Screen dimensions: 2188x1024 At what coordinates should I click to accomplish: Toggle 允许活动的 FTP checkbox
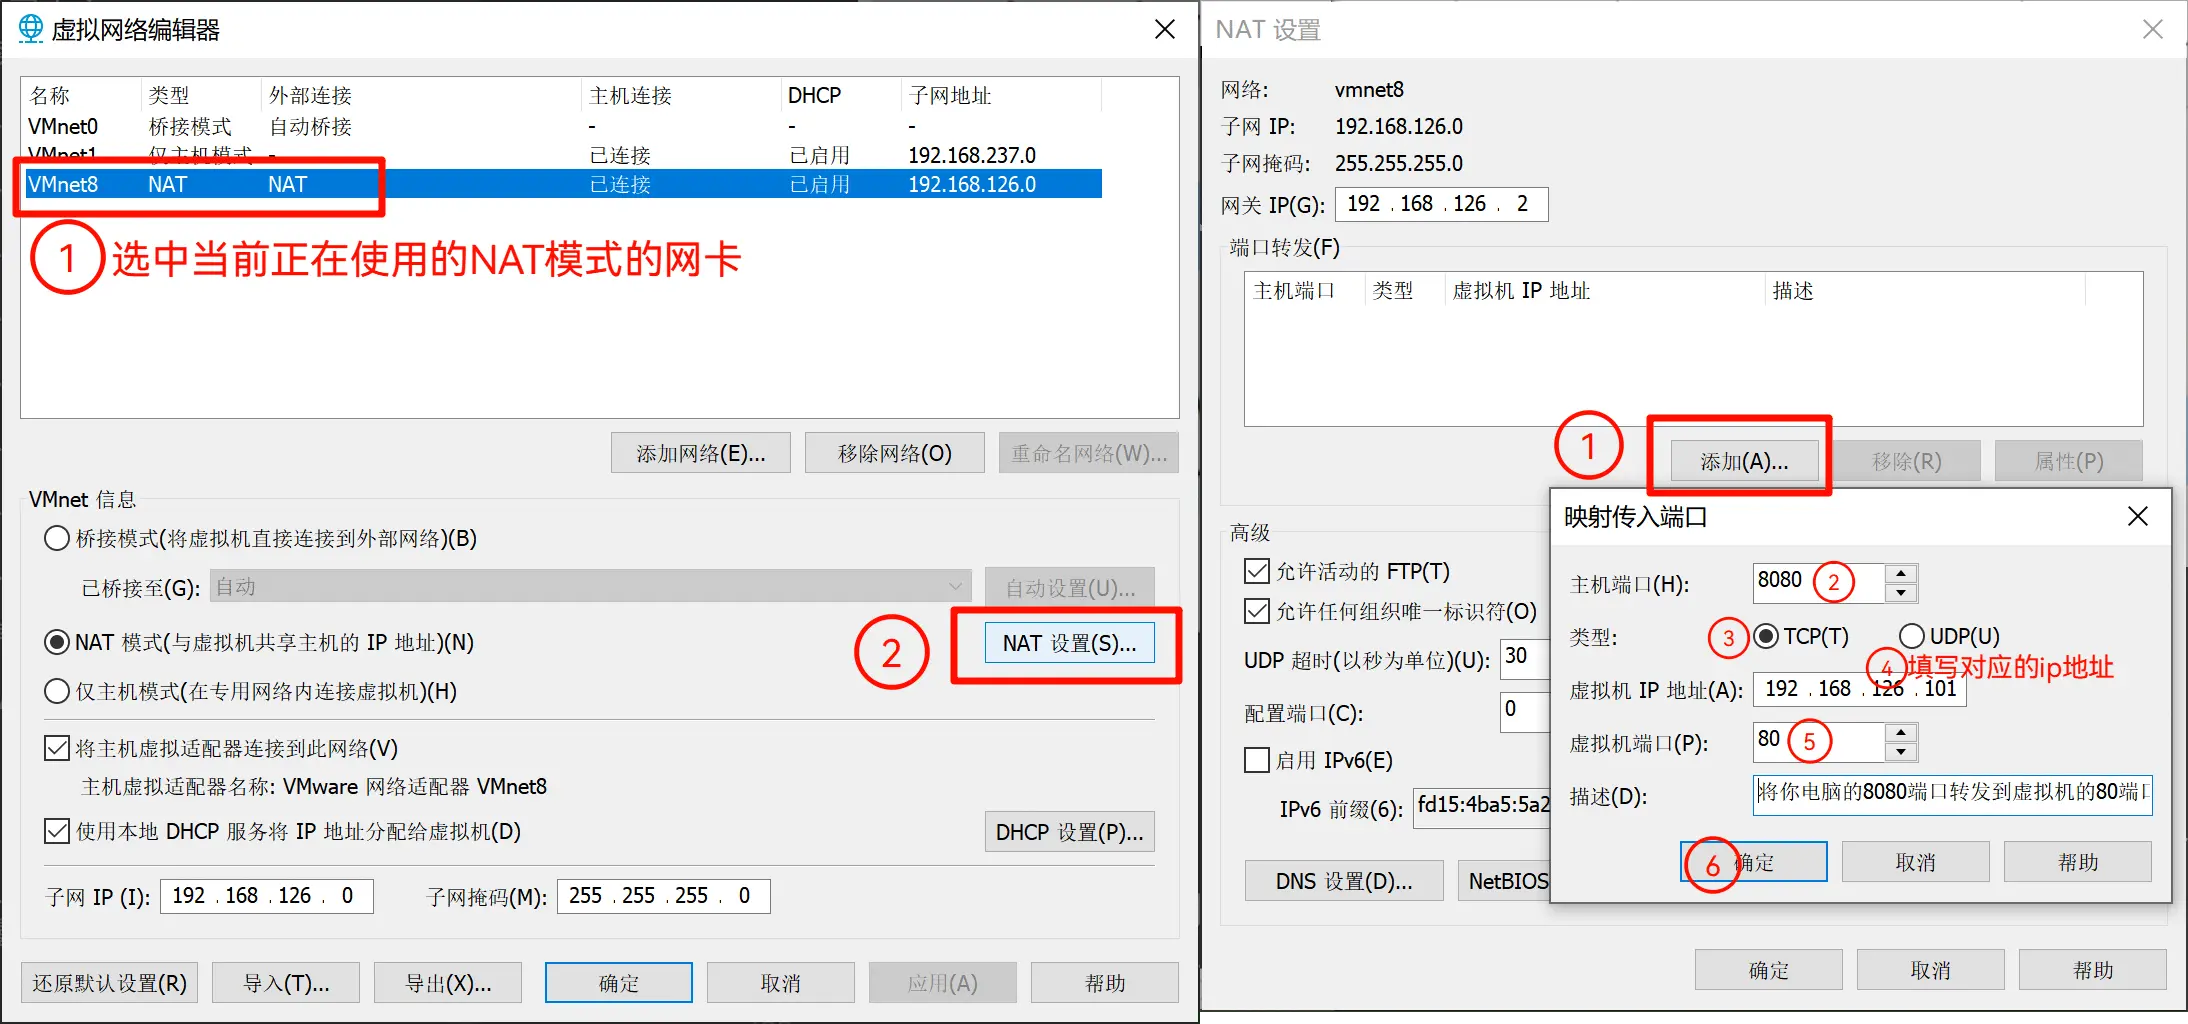(x=1257, y=571)
